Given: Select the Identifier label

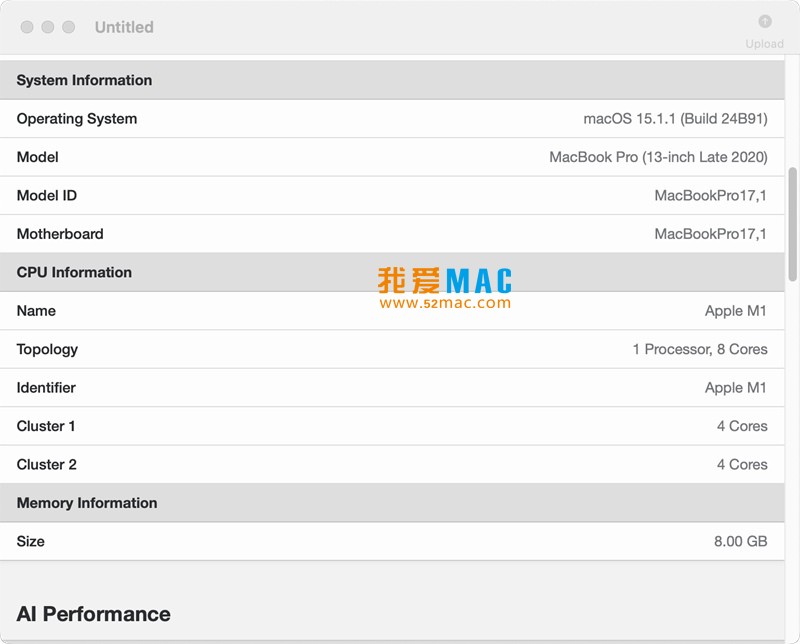Looking at the screenshot, I should (46, 388).
